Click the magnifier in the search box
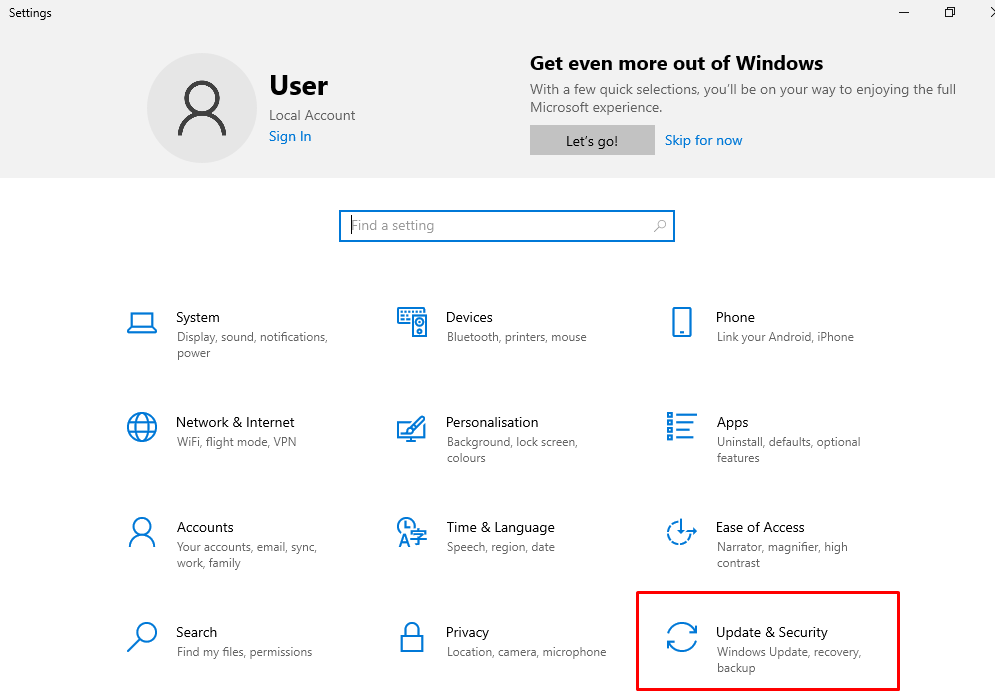The width and height of the screenshot is (995, 698). [x=660, y=225]
